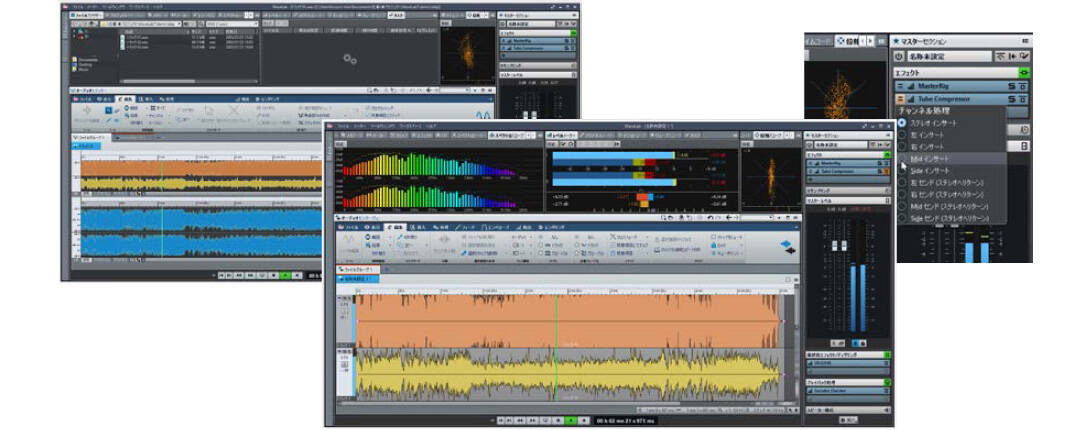Image resolution: width=1090 pixels, height=430 pixels.
Task: Open the orange channel-processing icon on Tube Compressor
Action: tap(900, 99)
